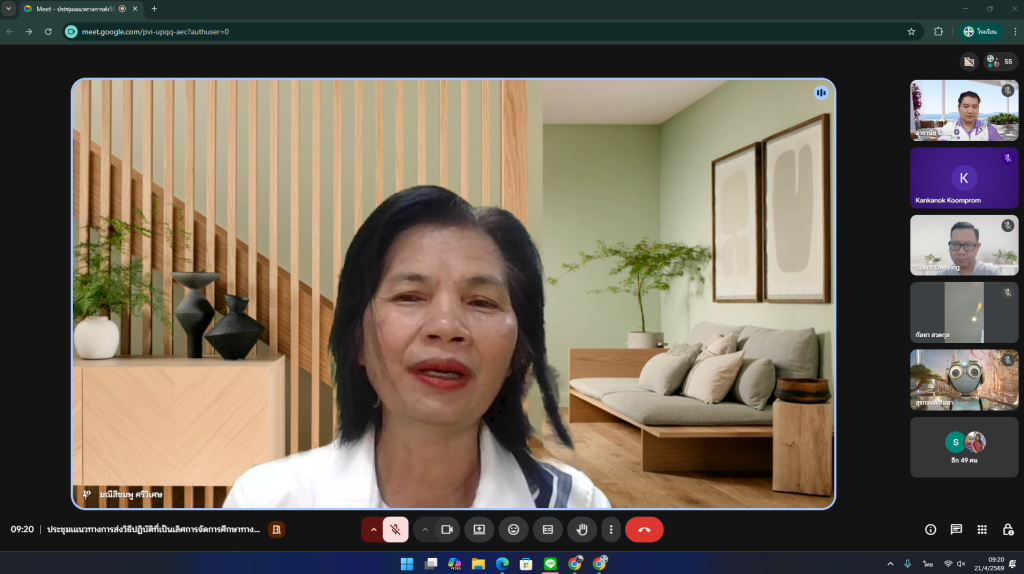Click the hidden self-view tile icon

pyautogui.click(x=968, y=62)
